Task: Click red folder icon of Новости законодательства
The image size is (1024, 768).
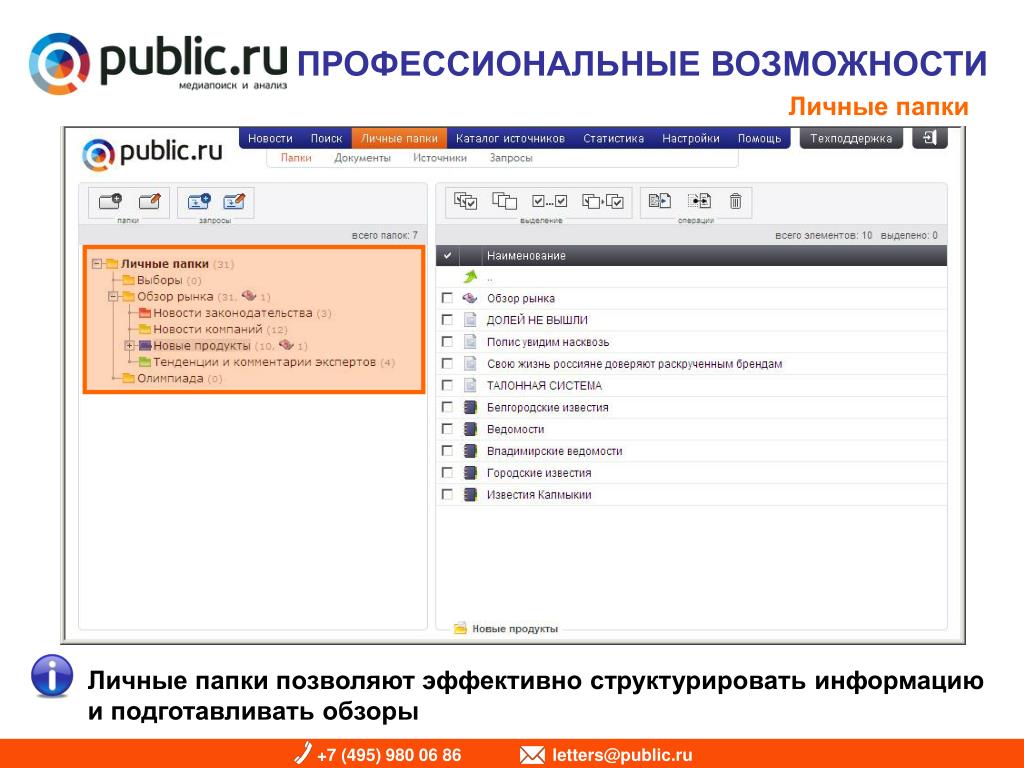Action: click(x=144, y=313)
